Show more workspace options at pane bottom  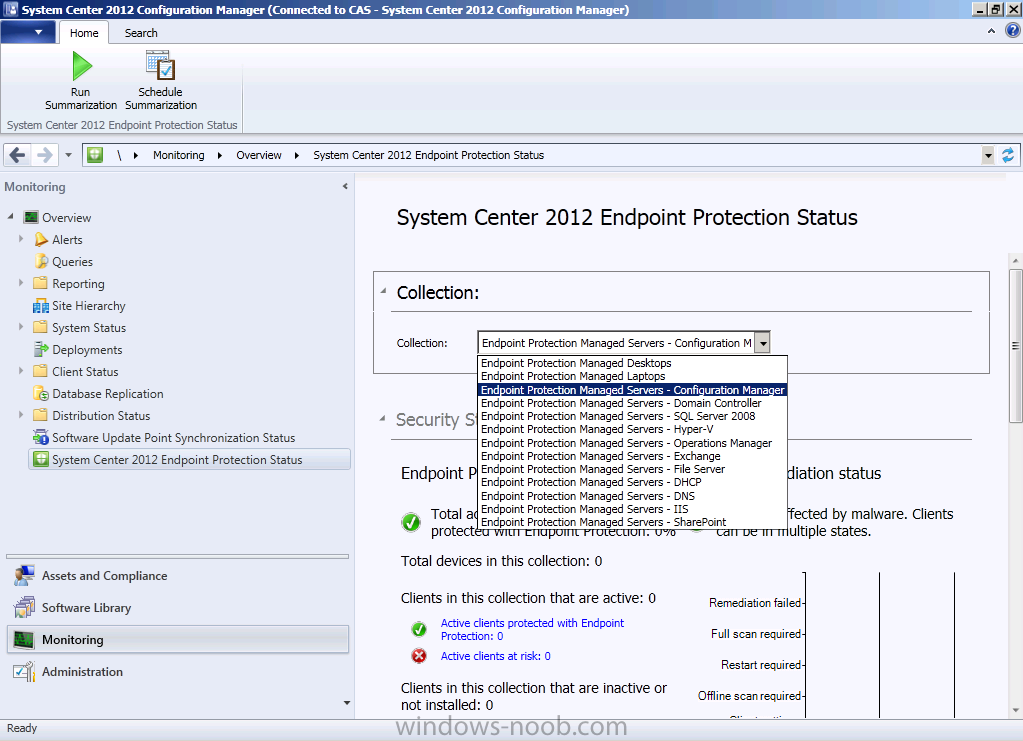pyautogui.click(x=346, y=703)
